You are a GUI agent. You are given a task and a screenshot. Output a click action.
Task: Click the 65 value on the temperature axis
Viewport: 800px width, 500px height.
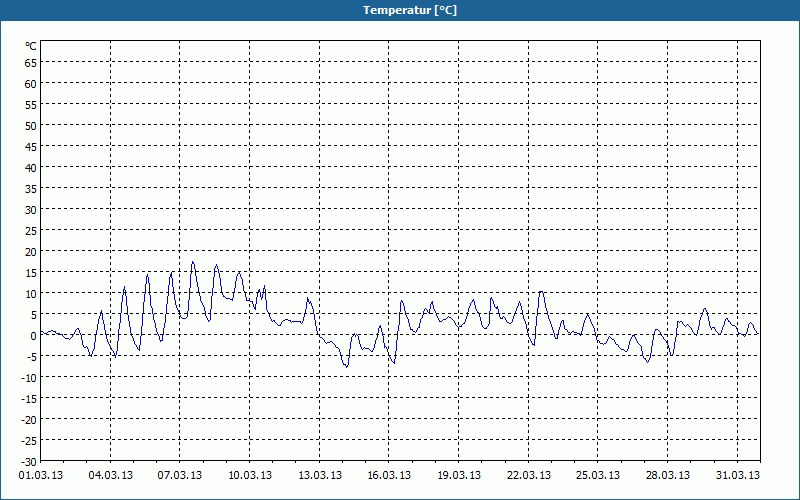[x=31, y=63]
